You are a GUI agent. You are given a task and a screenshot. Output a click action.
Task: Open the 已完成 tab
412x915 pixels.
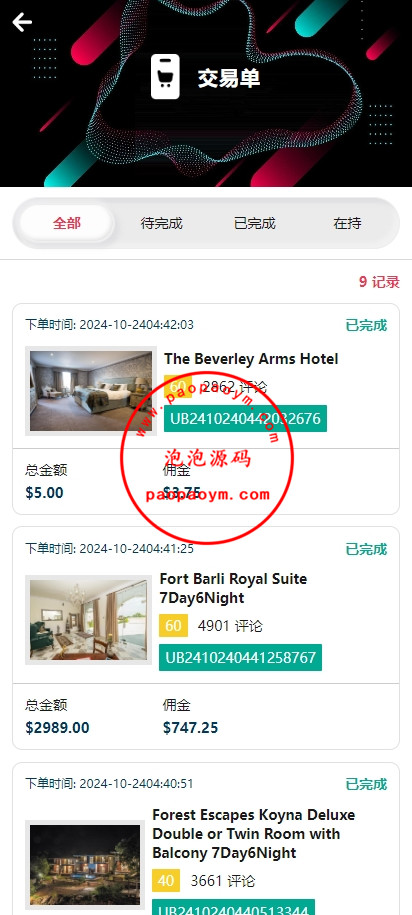254,223
